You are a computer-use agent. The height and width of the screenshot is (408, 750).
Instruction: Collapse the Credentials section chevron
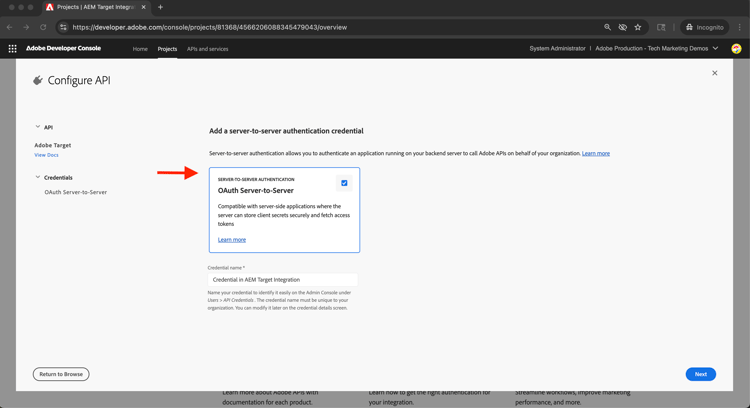[x=38, y=177]
